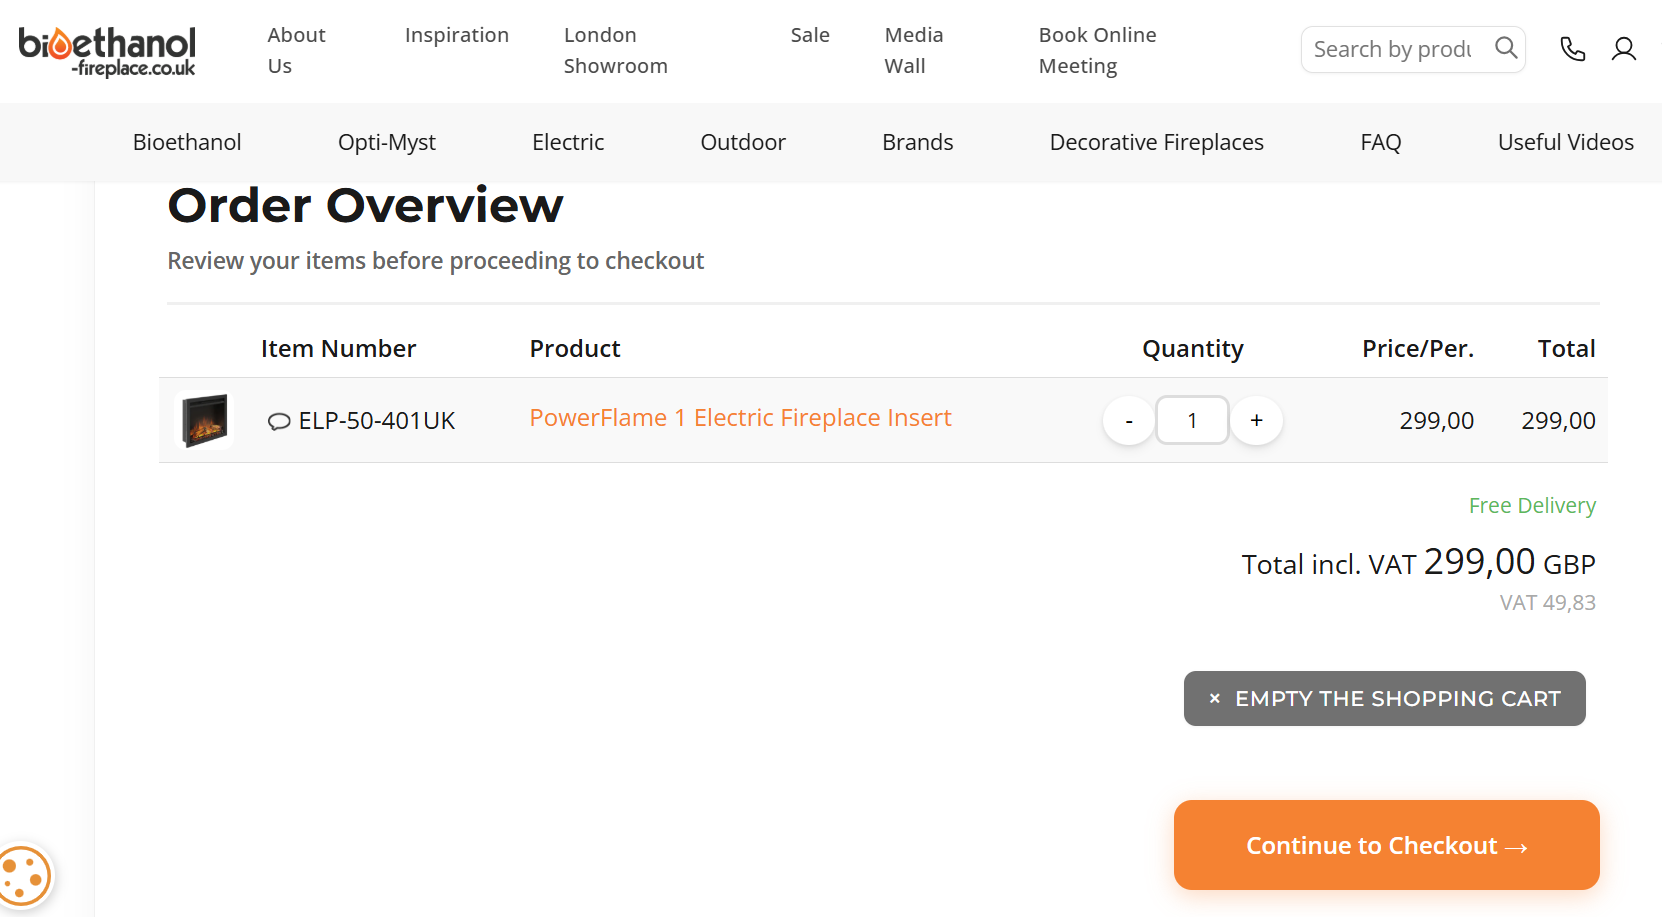This screenshot has height=917, width=1662.
Task: Open the Bioethanol category menu
Action: pyautogui.click(x=187, y=142)
